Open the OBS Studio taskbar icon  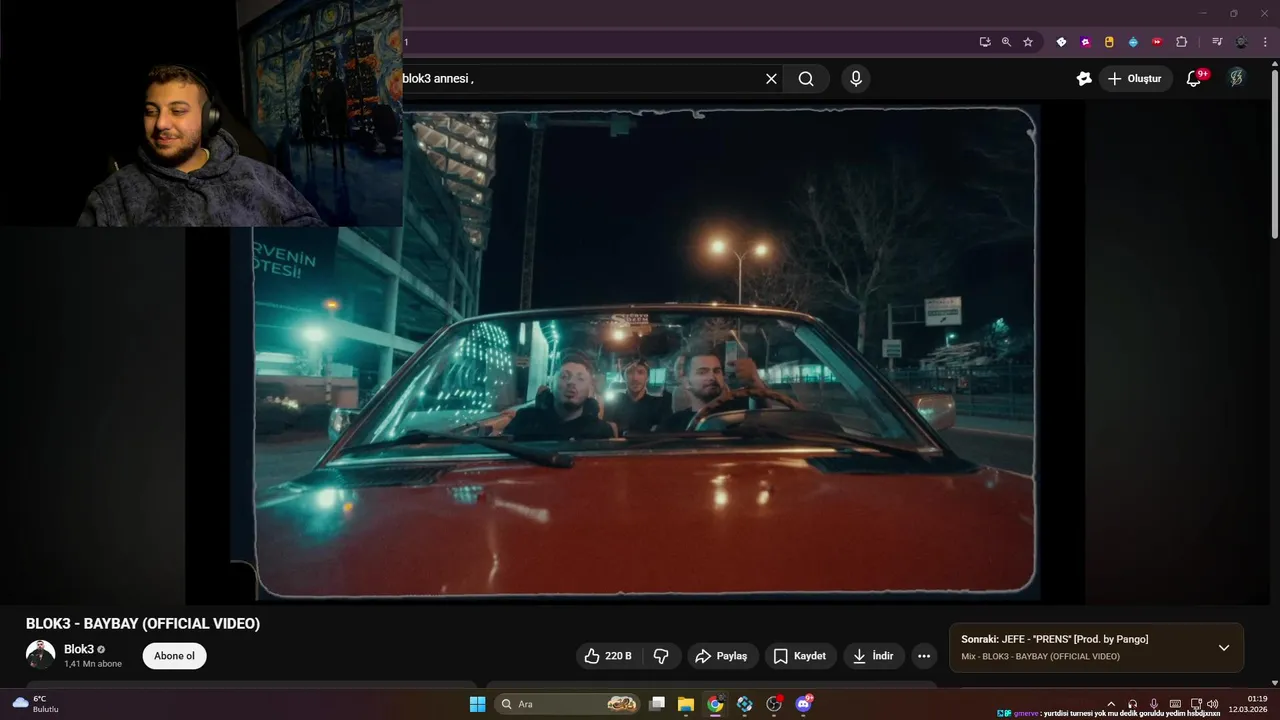click(774, 704)
